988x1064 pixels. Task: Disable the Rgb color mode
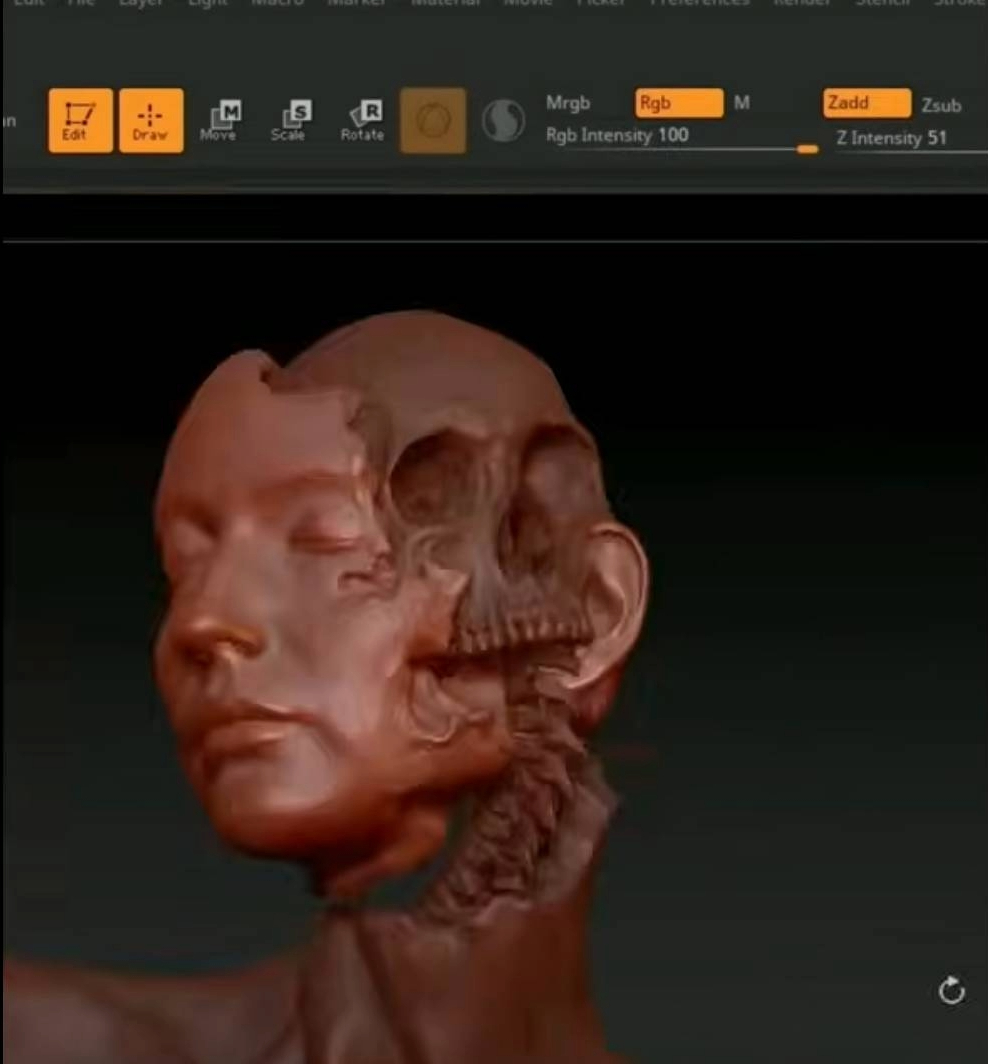tap(678, 102)
